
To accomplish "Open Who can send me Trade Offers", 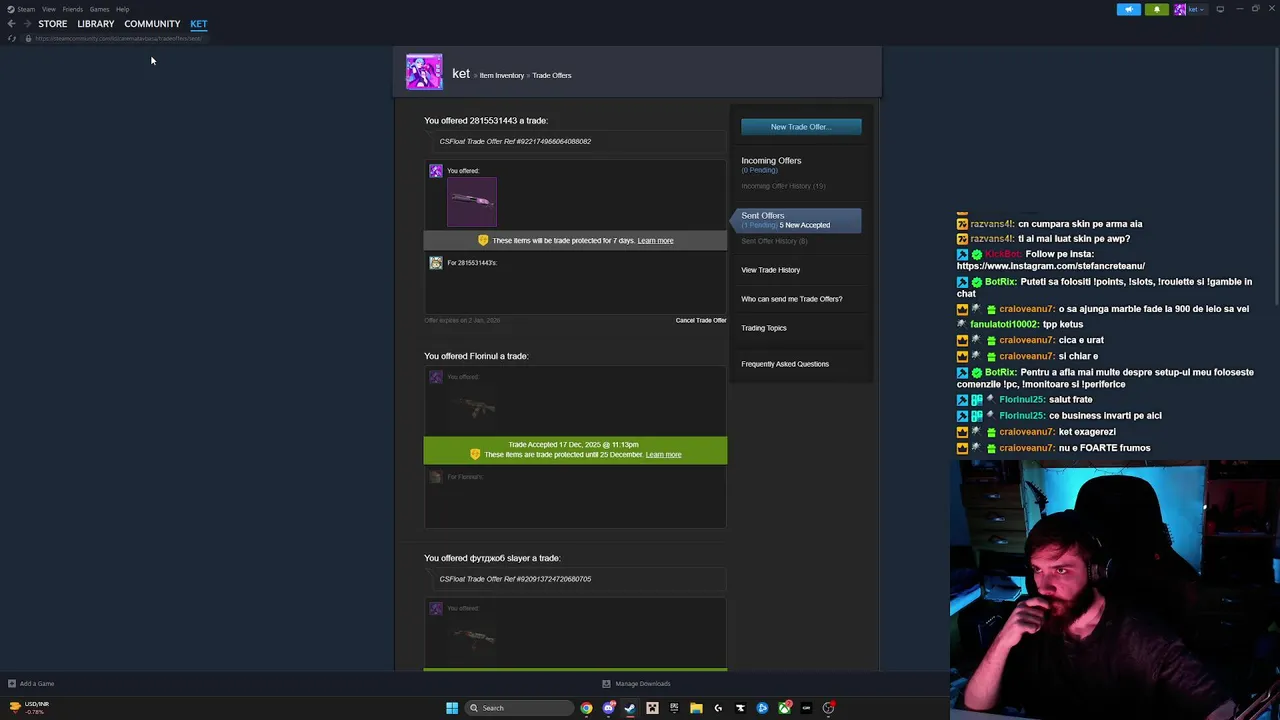I will click(791, 299).
